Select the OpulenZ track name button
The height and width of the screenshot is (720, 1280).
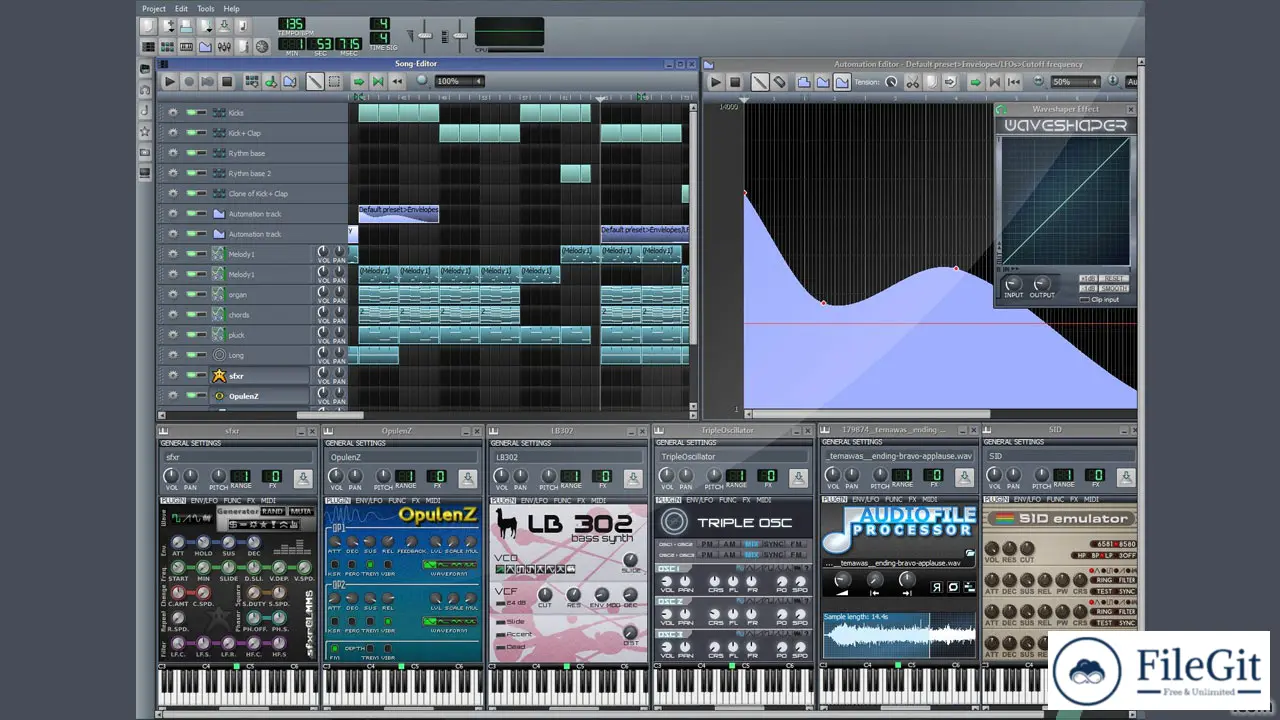(x=260, y=396)
